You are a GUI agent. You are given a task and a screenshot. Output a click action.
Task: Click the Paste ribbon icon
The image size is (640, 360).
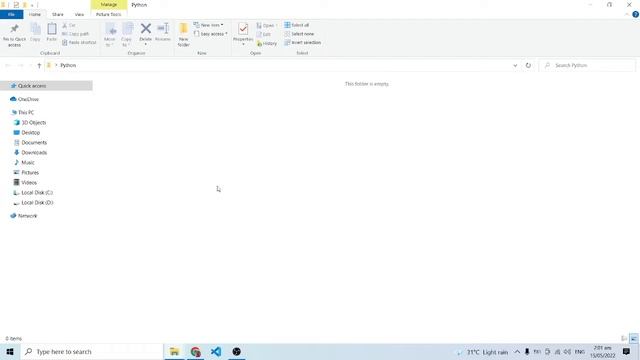coord(52,29)
